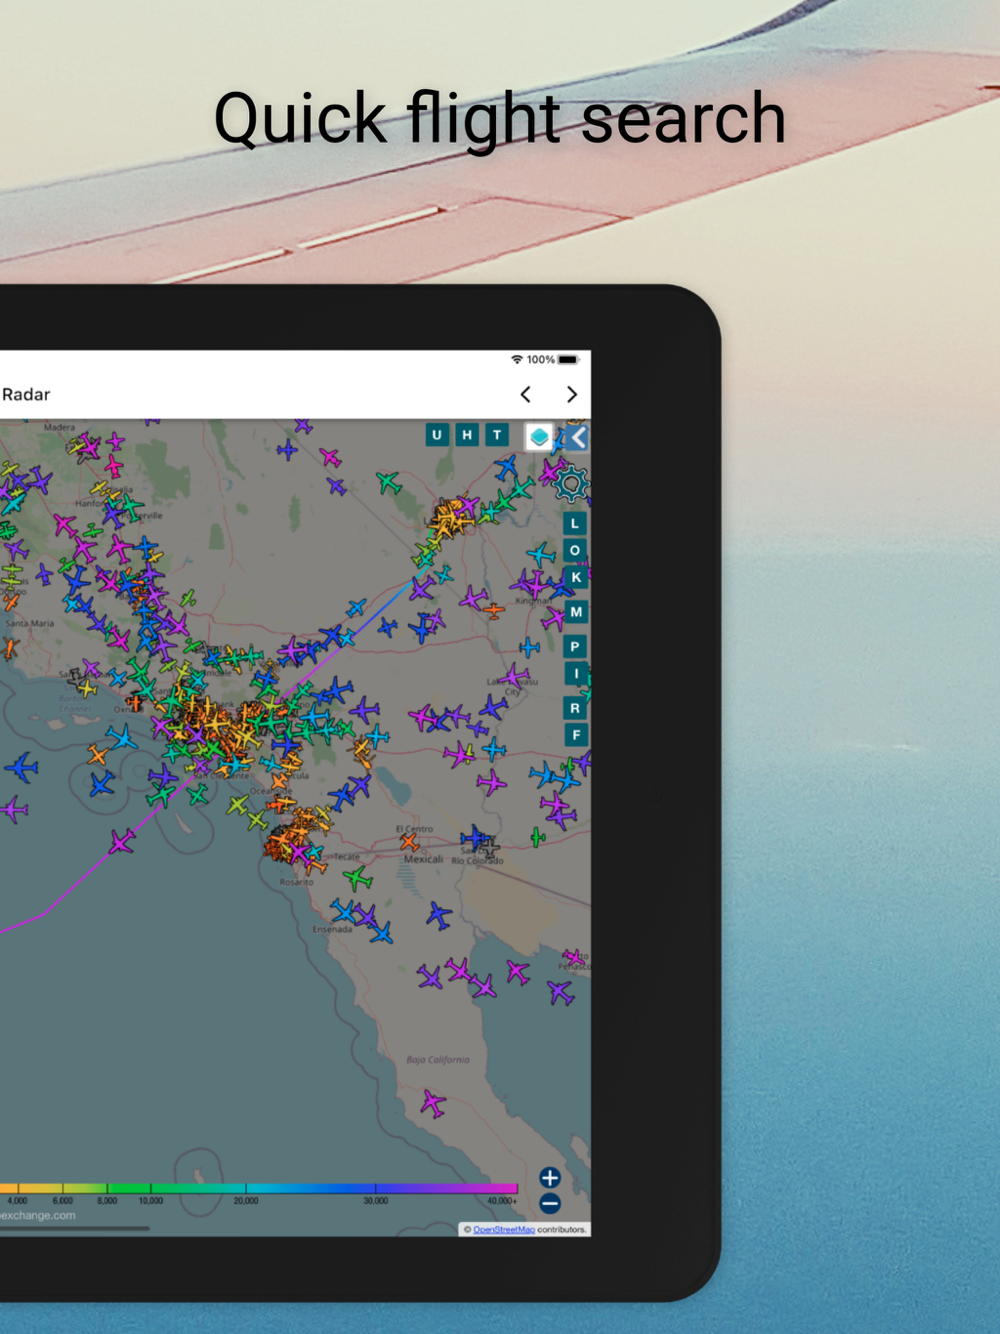The width and height of the screenshot is (1000, 1334).
Task: Click the El Centro map label
Action: (415, 829)
